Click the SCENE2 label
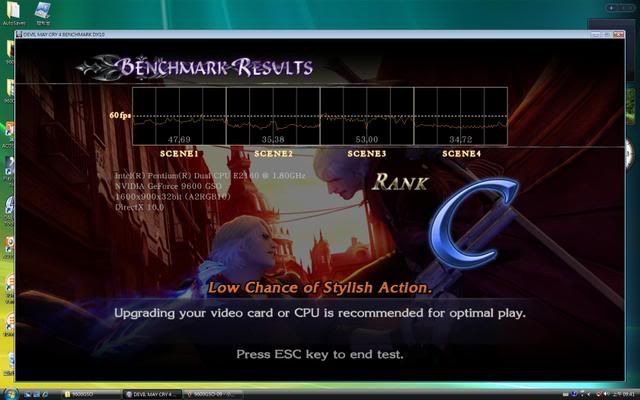Screen dimensions: 640x400 pyautogui.click(x=273, y=154)
